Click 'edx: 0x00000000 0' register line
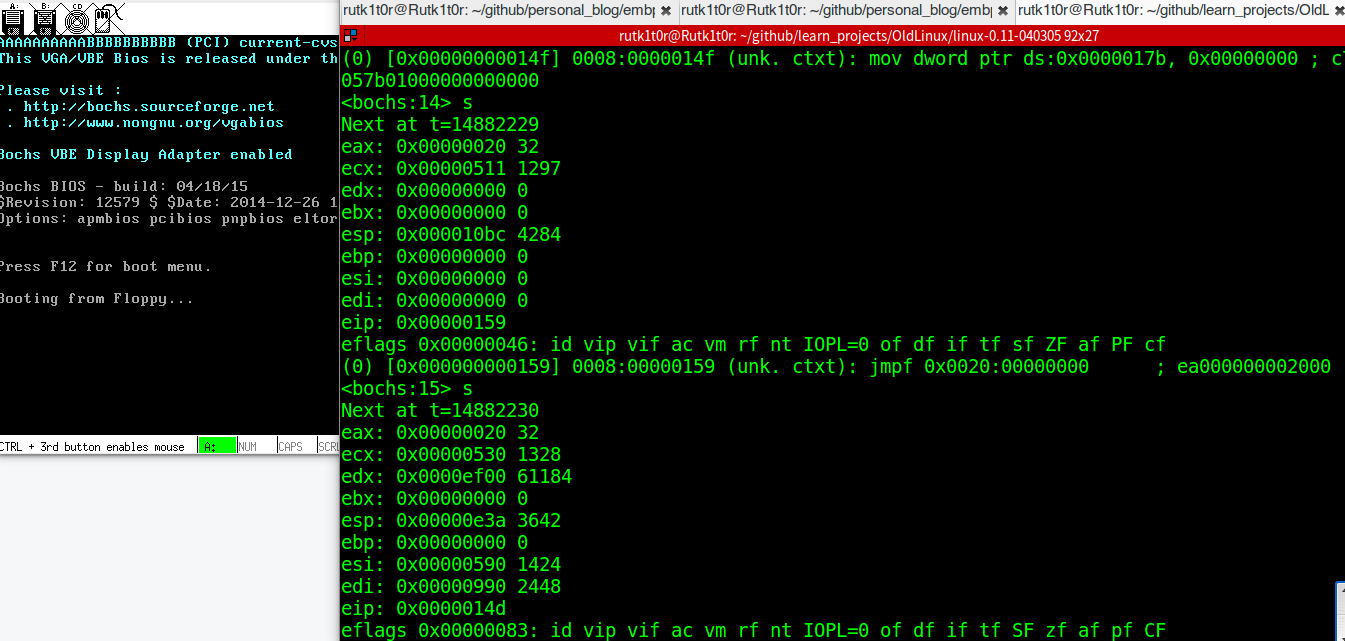This screenshot has height=641, width=1345. point(435,190)
